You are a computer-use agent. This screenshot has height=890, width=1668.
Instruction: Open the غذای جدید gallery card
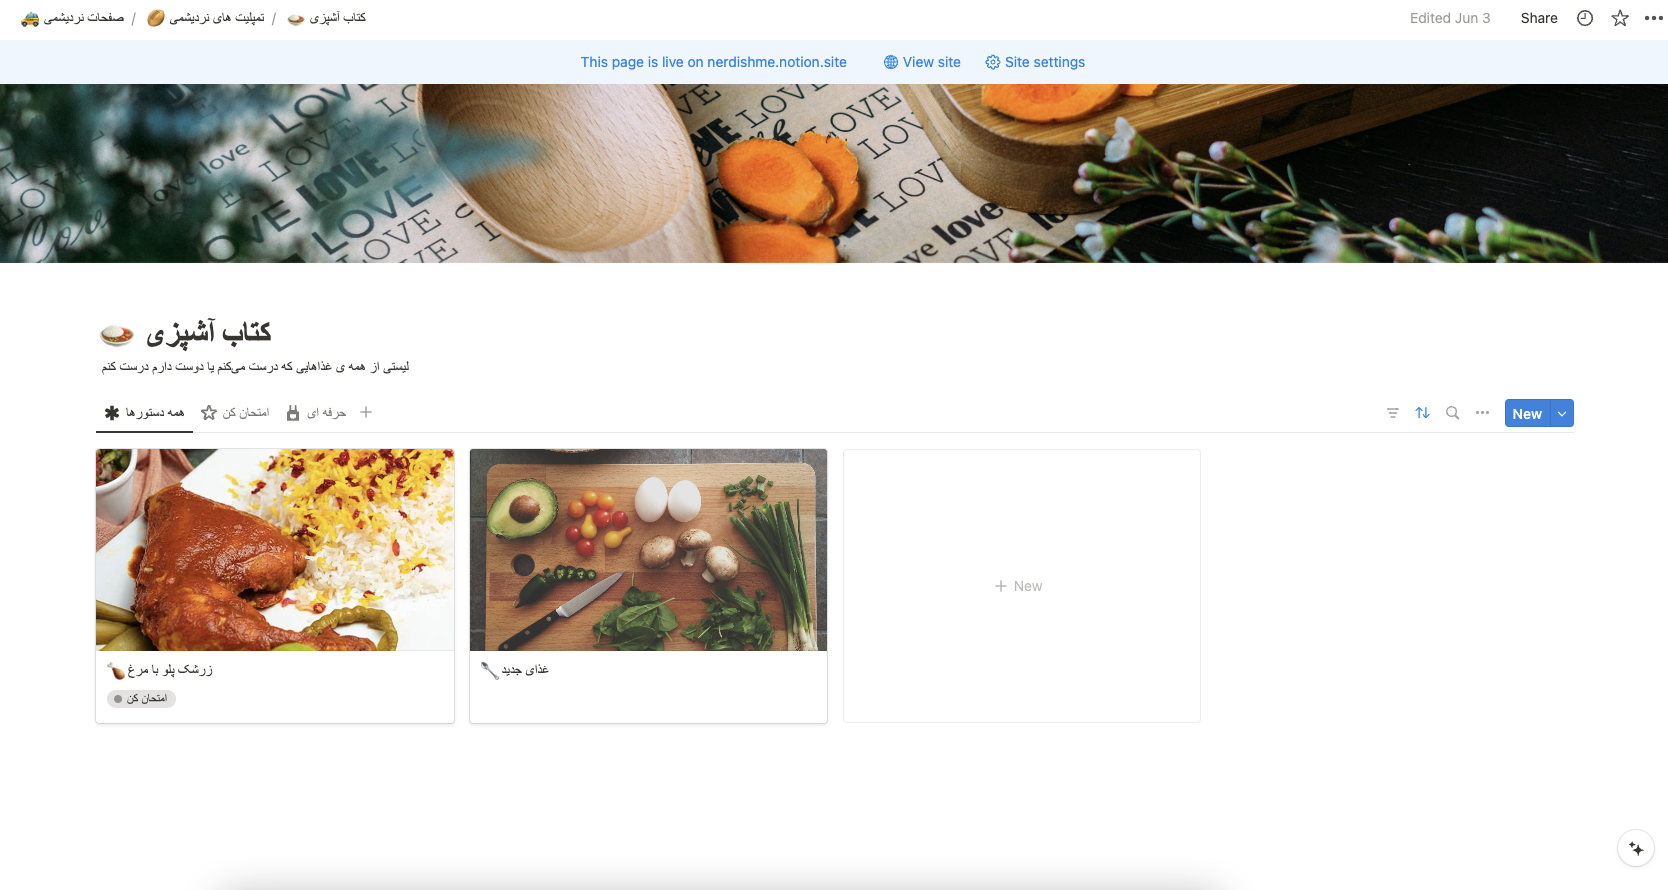coord(648,586)
